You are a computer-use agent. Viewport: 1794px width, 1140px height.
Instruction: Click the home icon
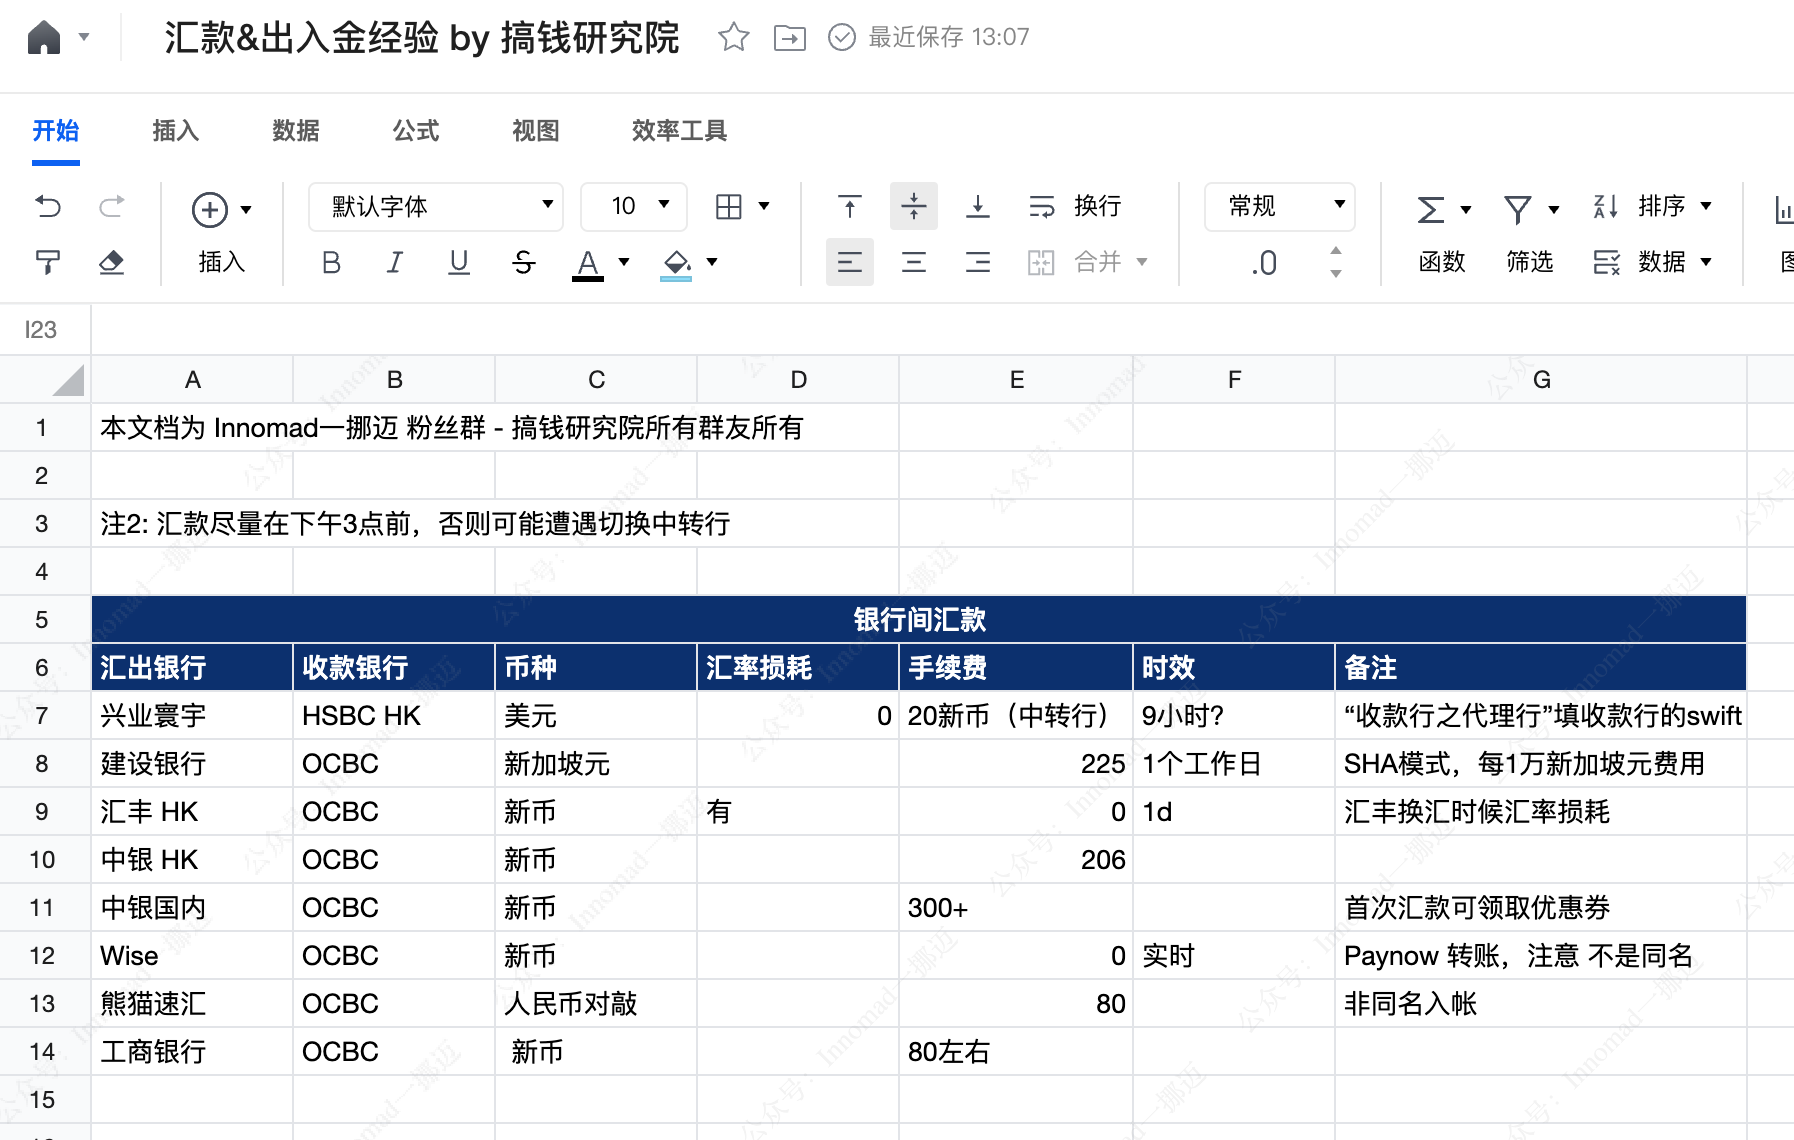click(44, 38)
